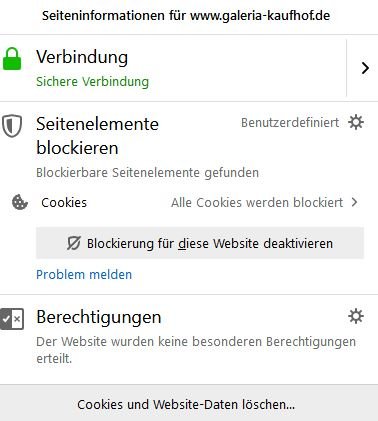Image resolution: width=378 pixels, height=421 pixels.
Task: Open permissions settings gear icon
Action: tap(356, 316)
